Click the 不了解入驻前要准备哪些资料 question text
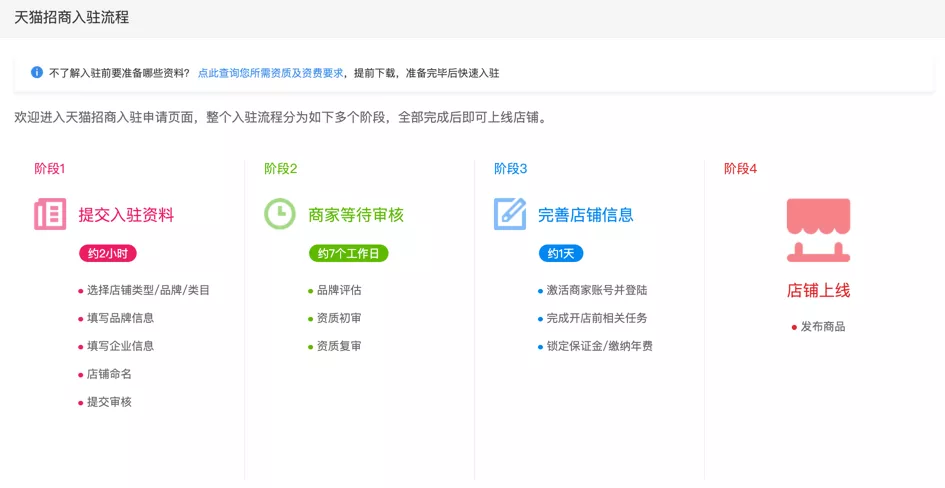The width and height of the screenshot is (945, 488). [119, 74]
